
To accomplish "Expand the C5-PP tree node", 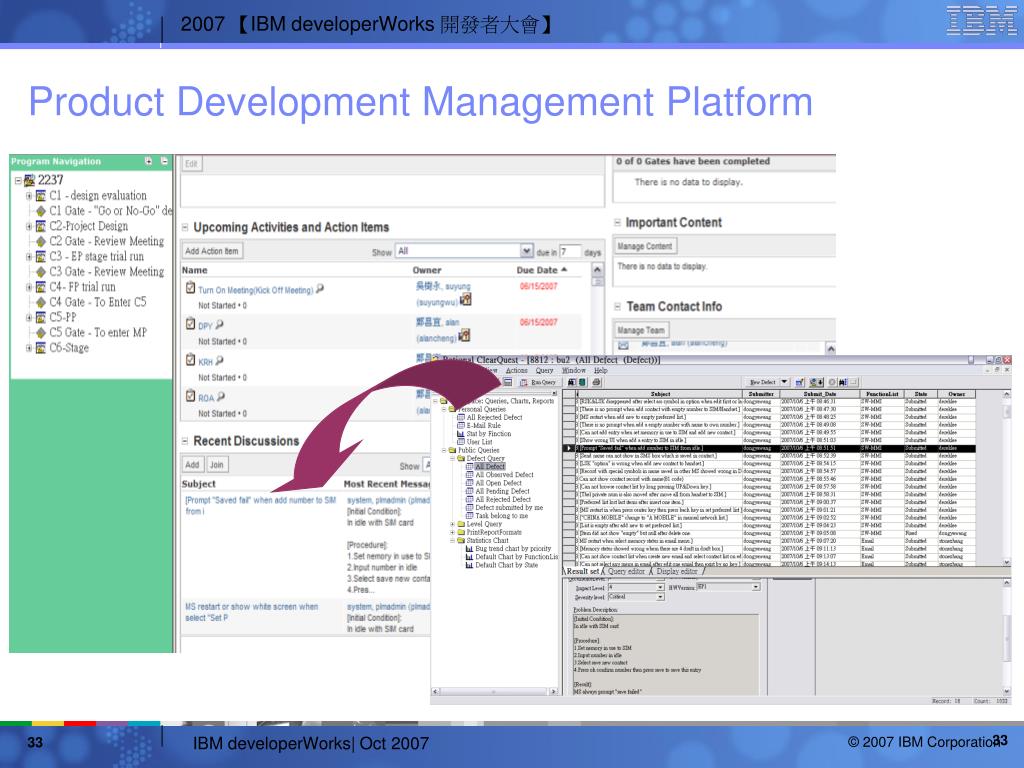I will (x=29, y=317).
